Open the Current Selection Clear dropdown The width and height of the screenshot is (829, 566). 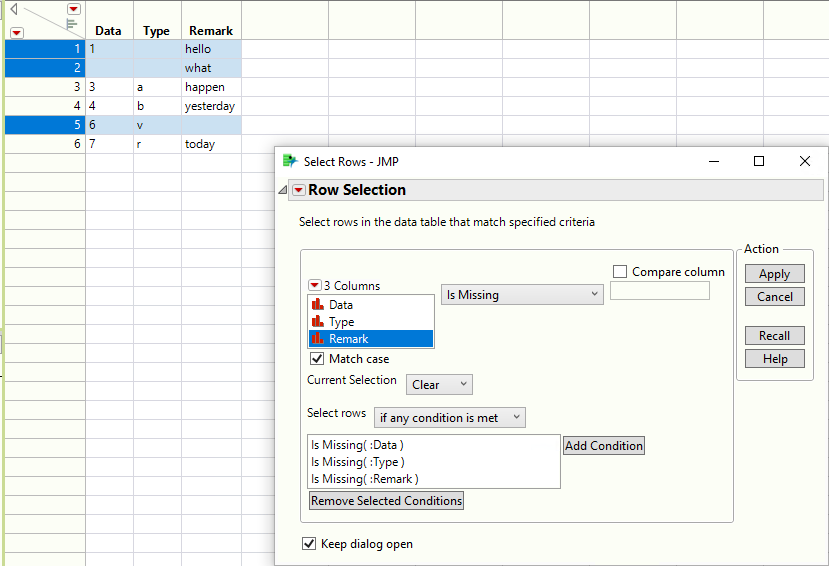(439, 385)
